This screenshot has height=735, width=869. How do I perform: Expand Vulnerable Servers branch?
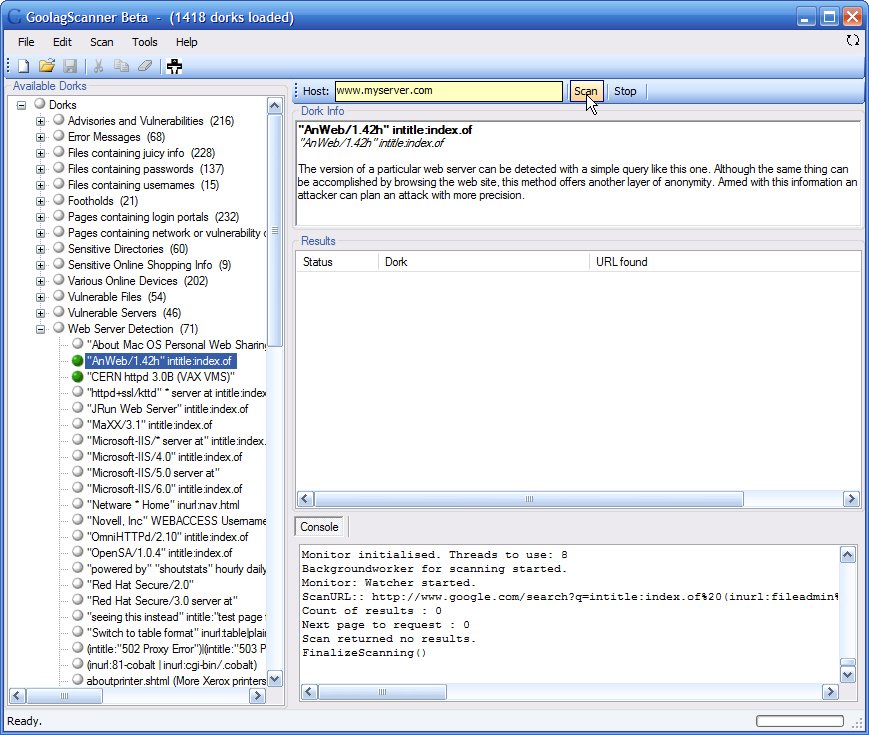(40, 313)
